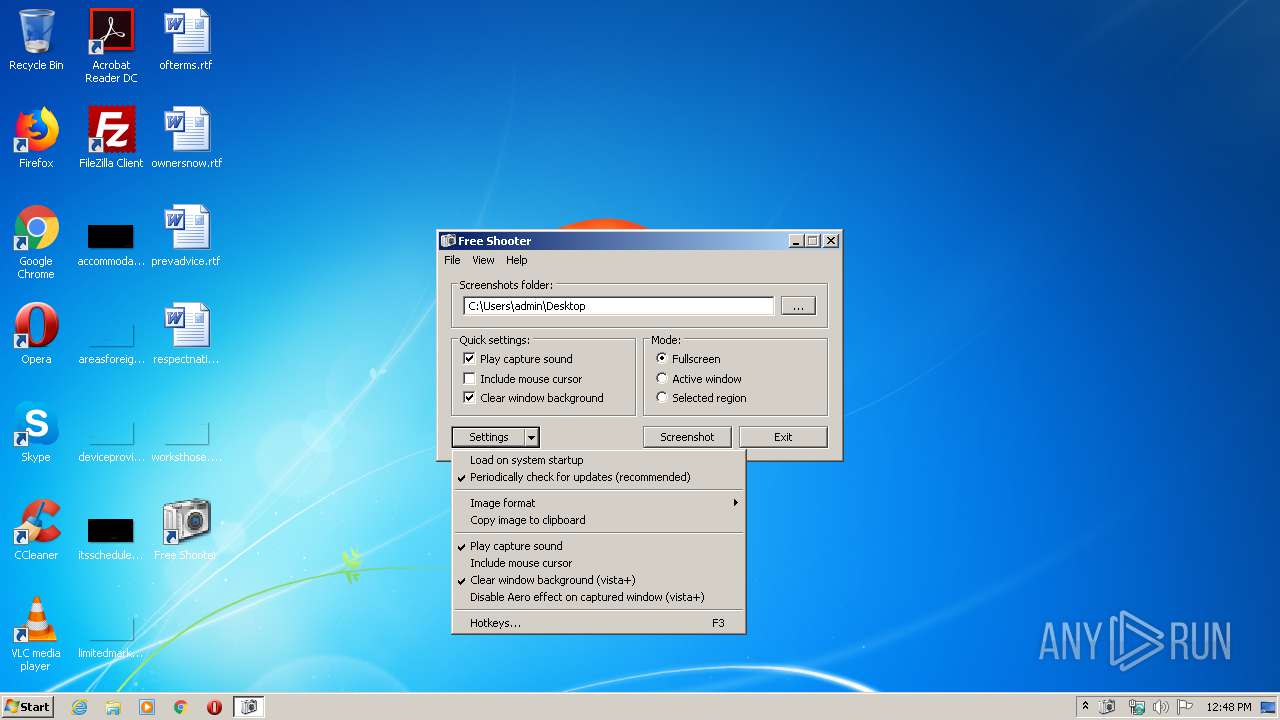
Task: Click Free Shooter camera taskbar button
Action: tap(249, 707)
